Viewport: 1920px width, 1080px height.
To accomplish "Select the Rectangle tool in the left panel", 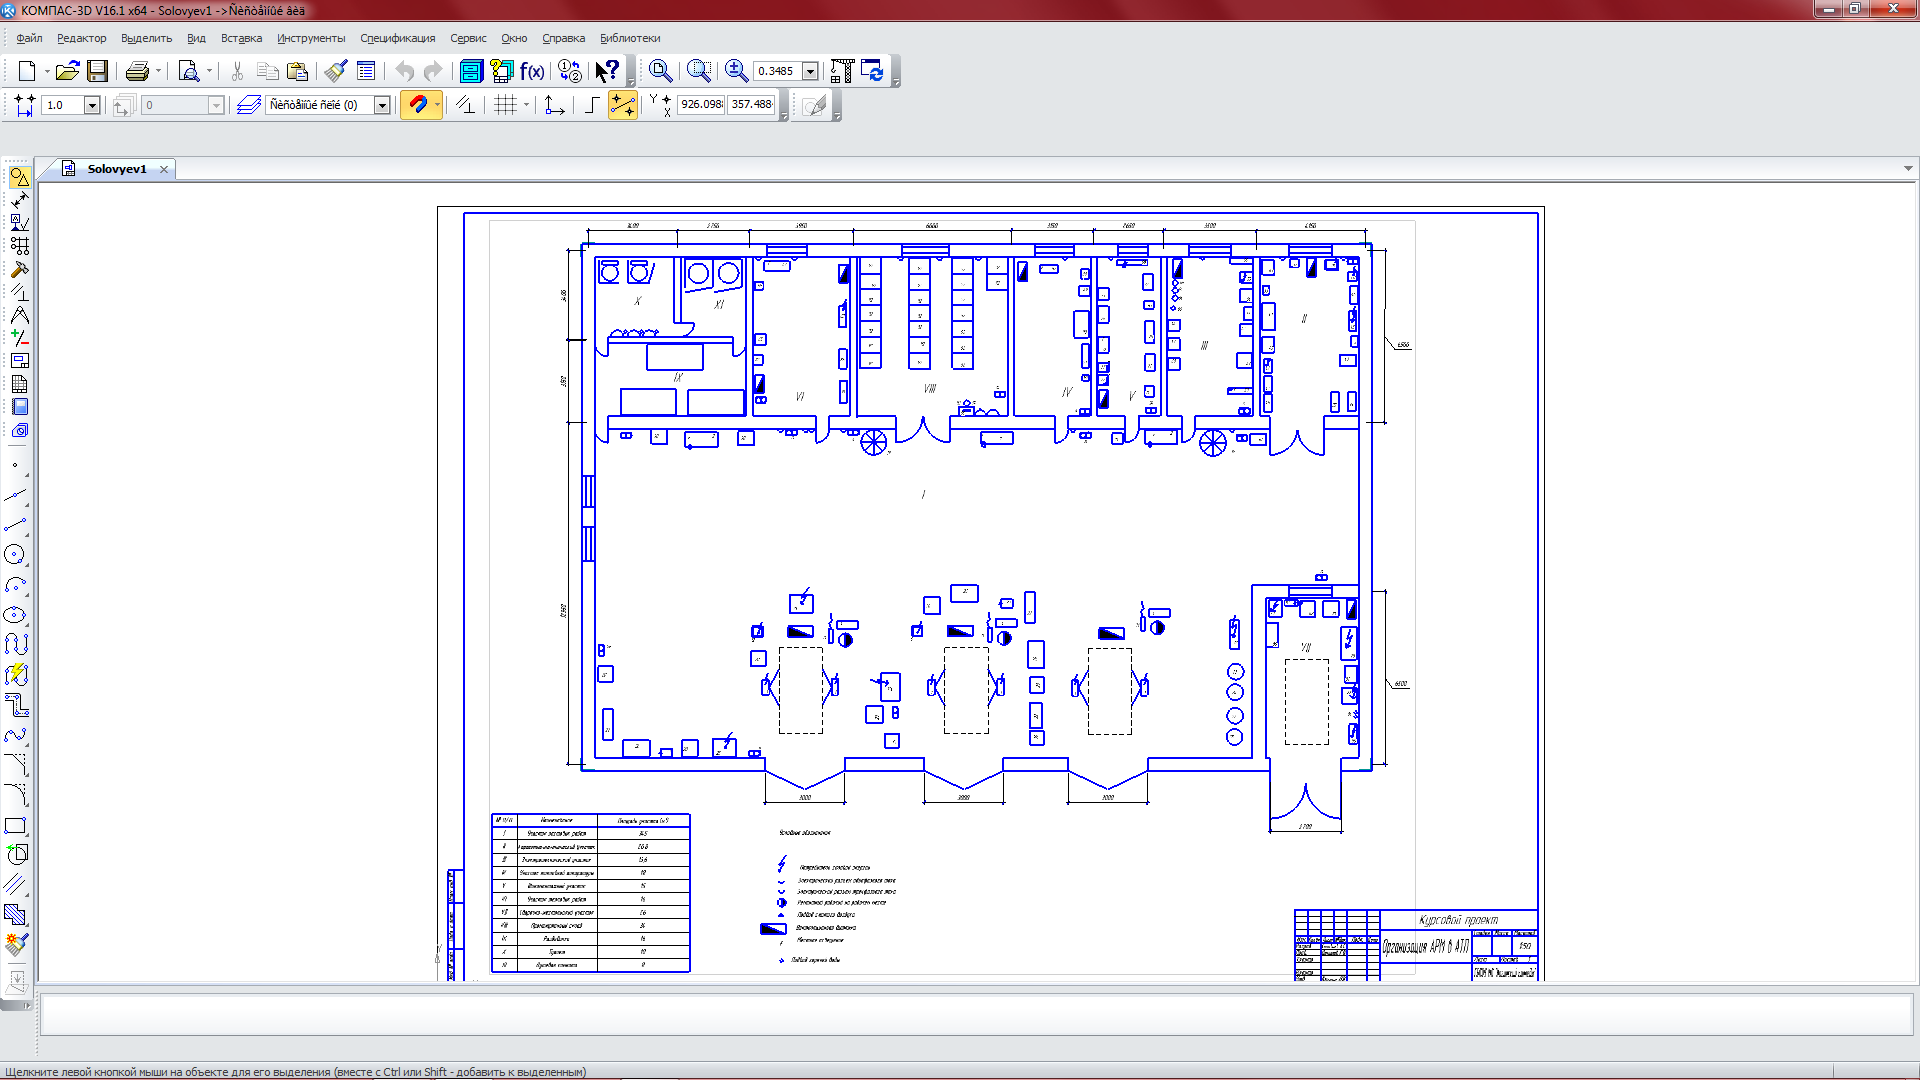I will pyautogui.click(x=15, y=826).
